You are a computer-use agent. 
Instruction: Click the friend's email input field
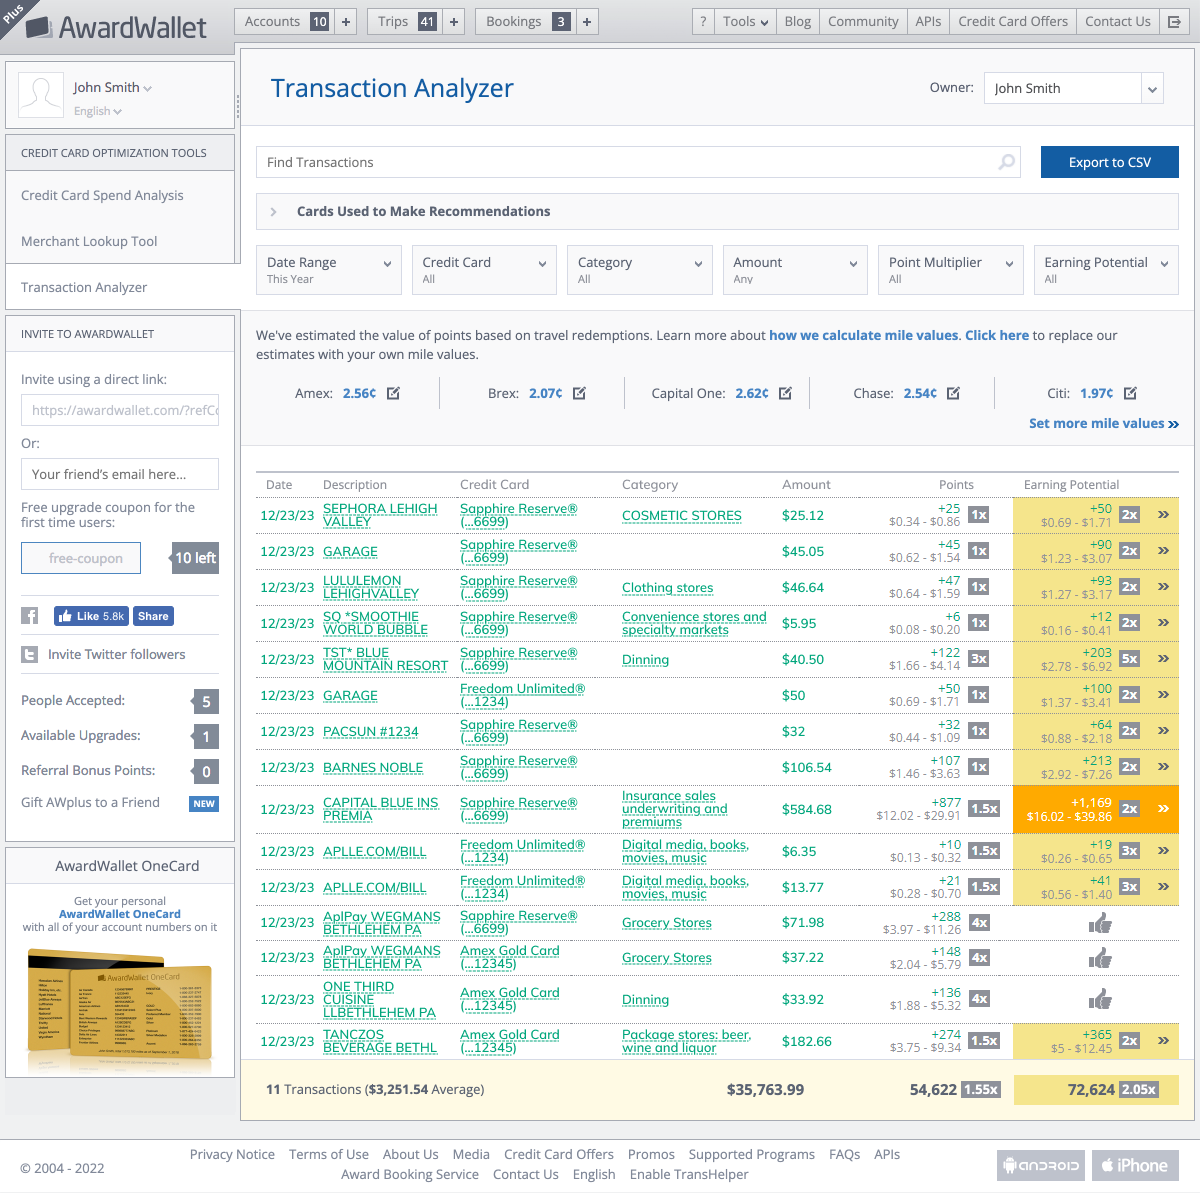(120, 474)
